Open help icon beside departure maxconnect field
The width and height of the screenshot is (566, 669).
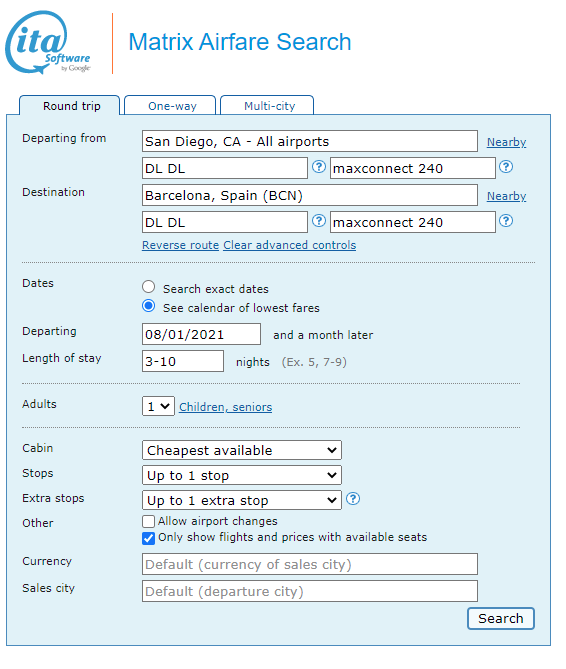click(x=506, y=167)
